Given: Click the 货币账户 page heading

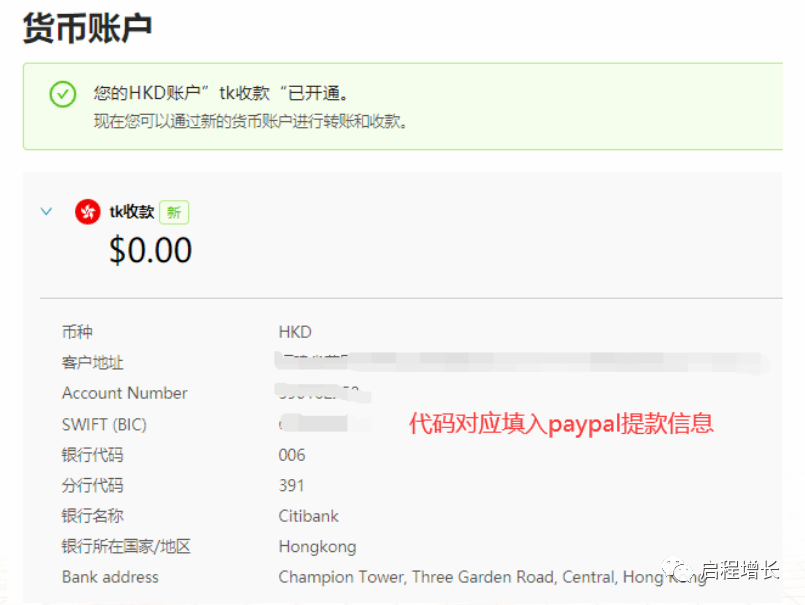Looking at the screenshot, I should point(87,28).
